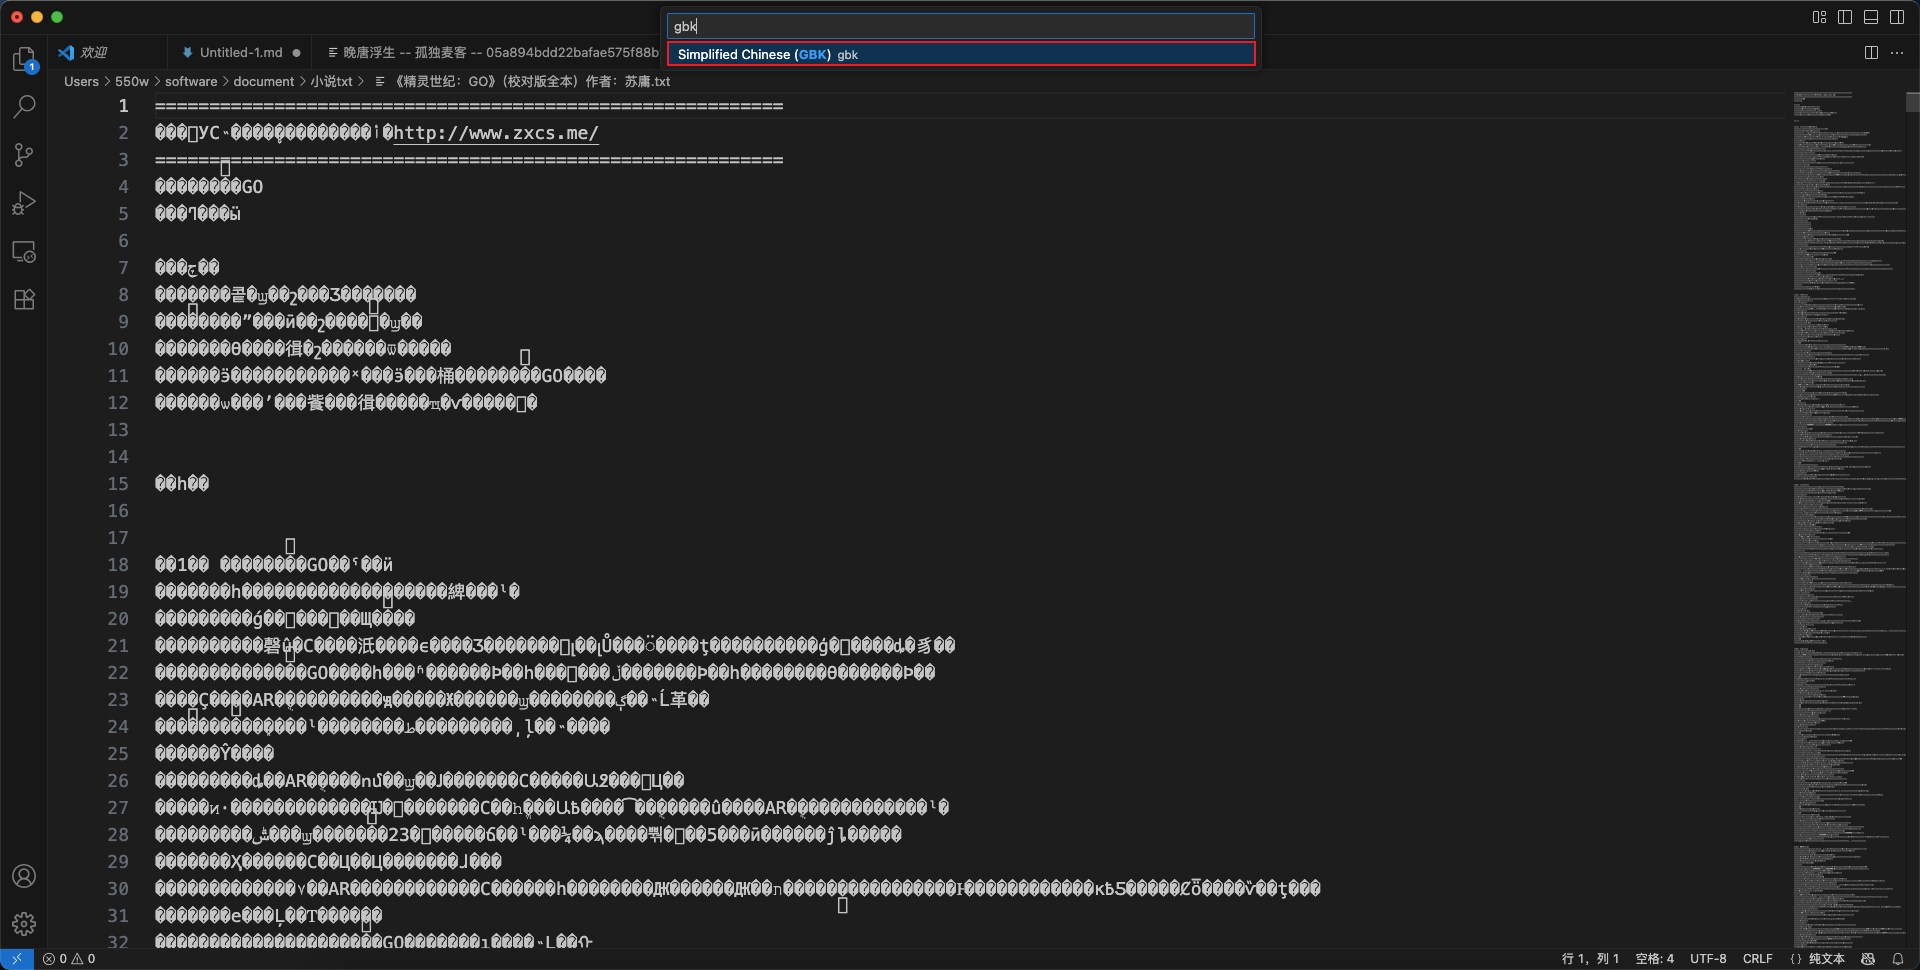Toggle the secondary side bar visibility
This screenshot has width=1920, height=970.
pos(1897,17)
